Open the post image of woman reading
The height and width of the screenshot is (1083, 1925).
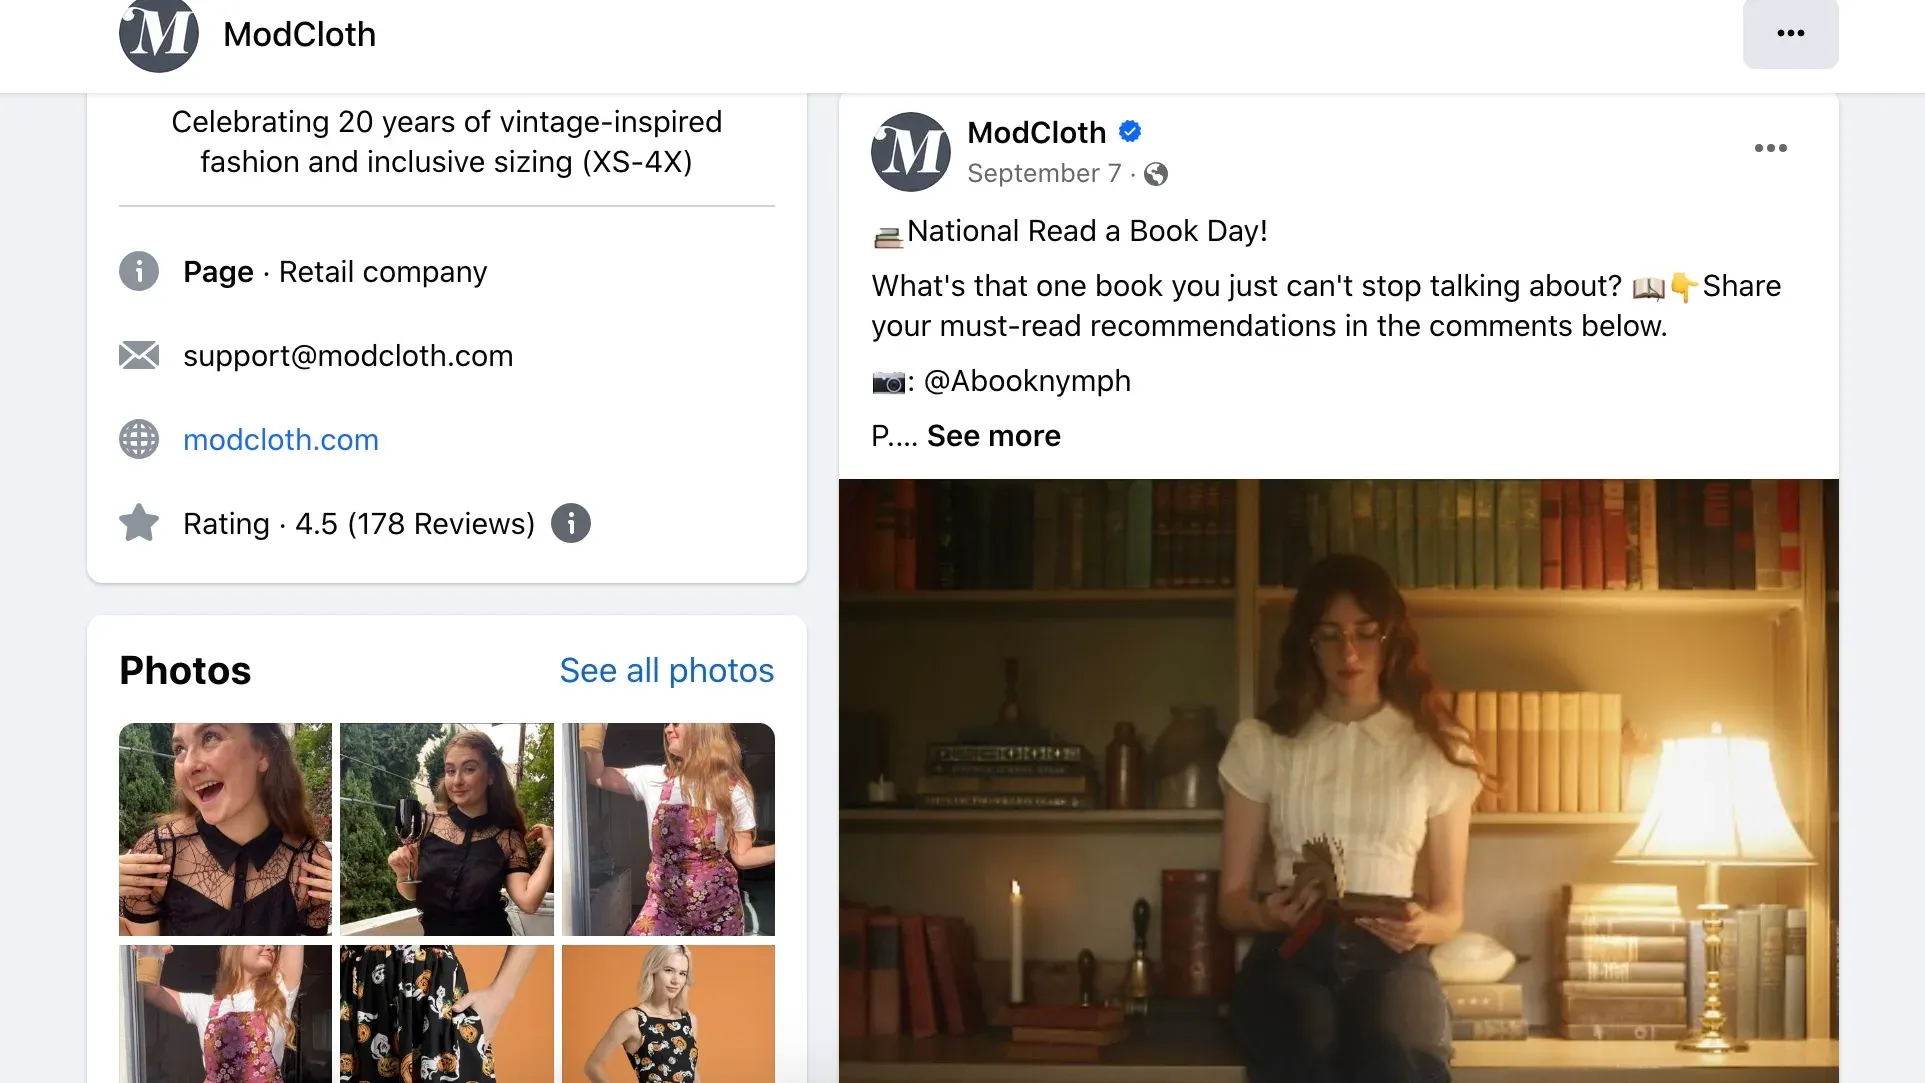tap(1338, 780)
